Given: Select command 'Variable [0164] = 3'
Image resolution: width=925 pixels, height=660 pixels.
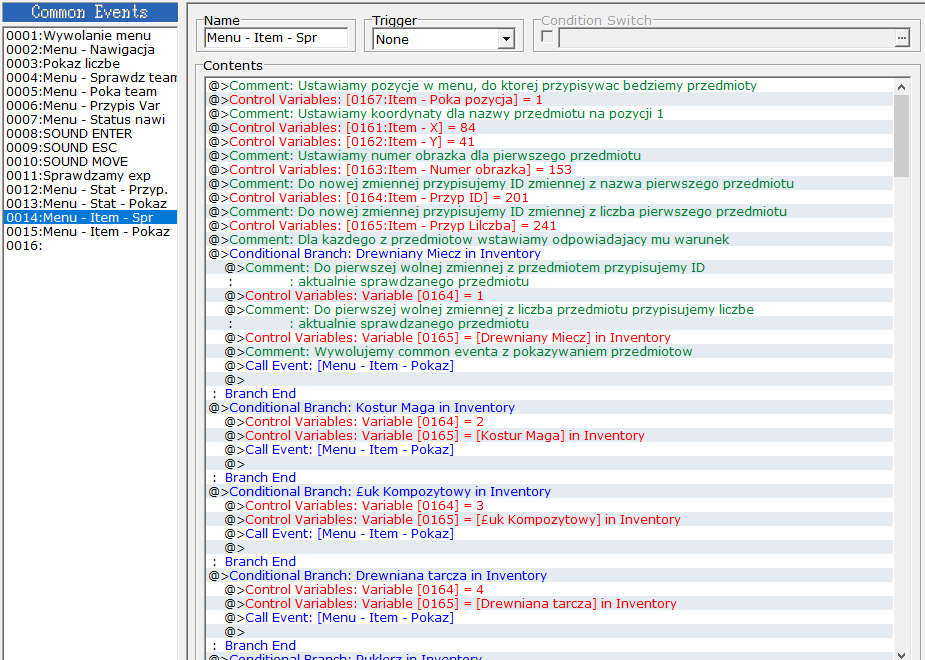Looking at the screenshot, I should pyautogui.click(x=550, y=506).
